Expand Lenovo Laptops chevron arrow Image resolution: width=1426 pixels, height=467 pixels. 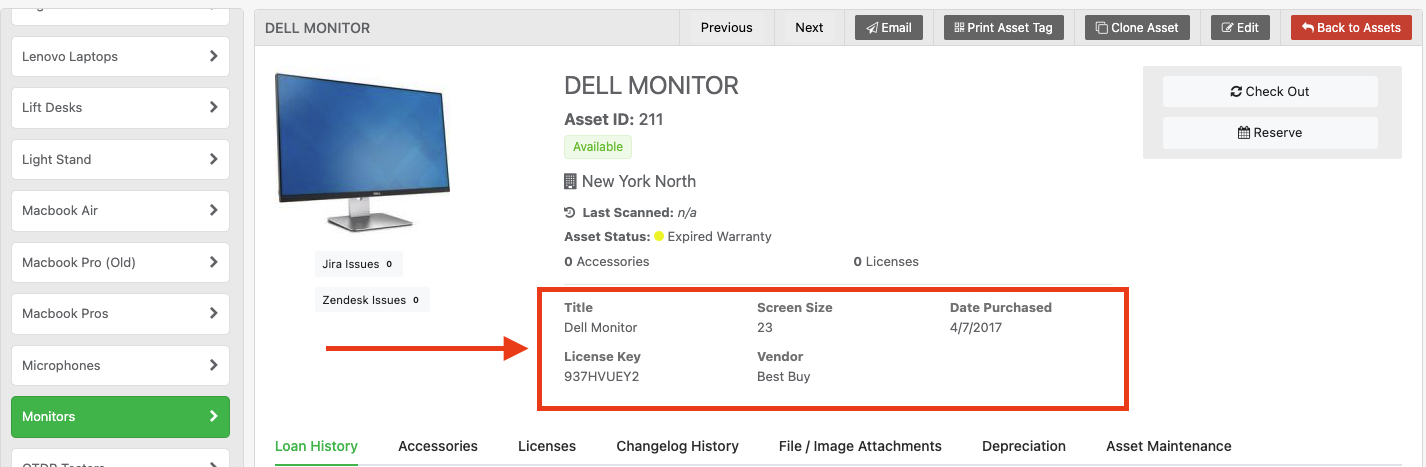213,57
